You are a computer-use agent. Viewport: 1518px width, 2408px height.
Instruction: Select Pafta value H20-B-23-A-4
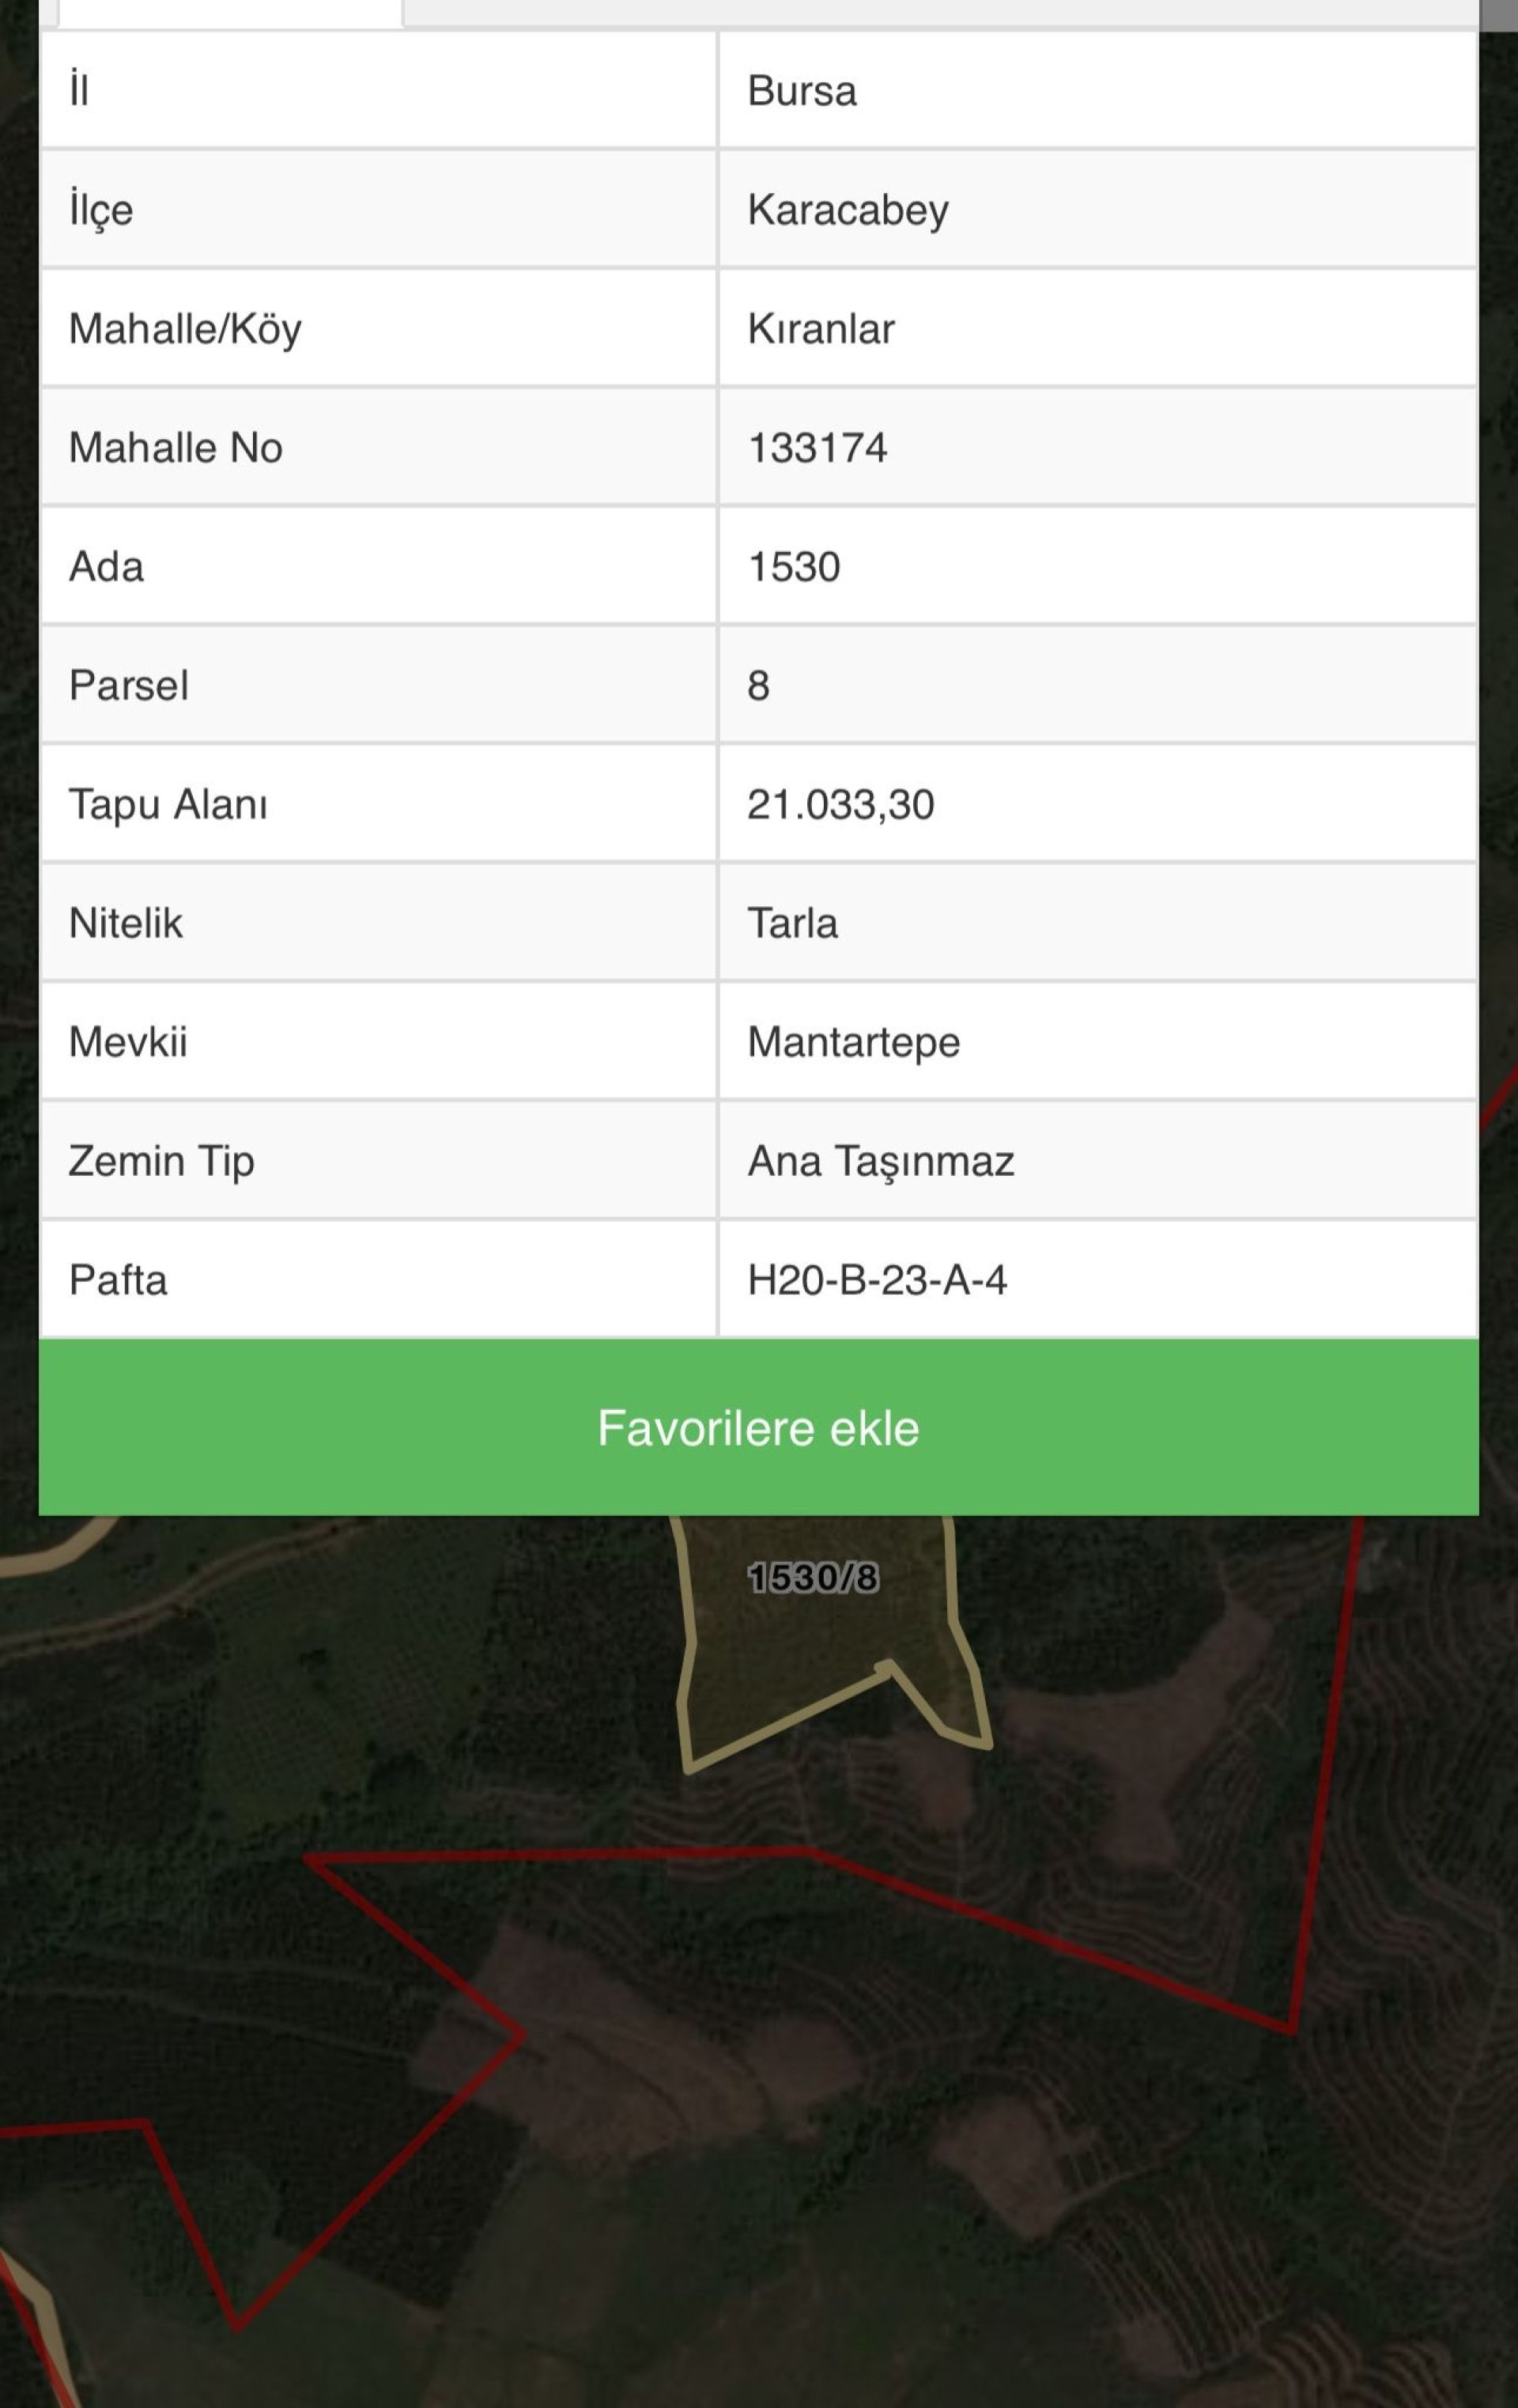(876, 1280)
